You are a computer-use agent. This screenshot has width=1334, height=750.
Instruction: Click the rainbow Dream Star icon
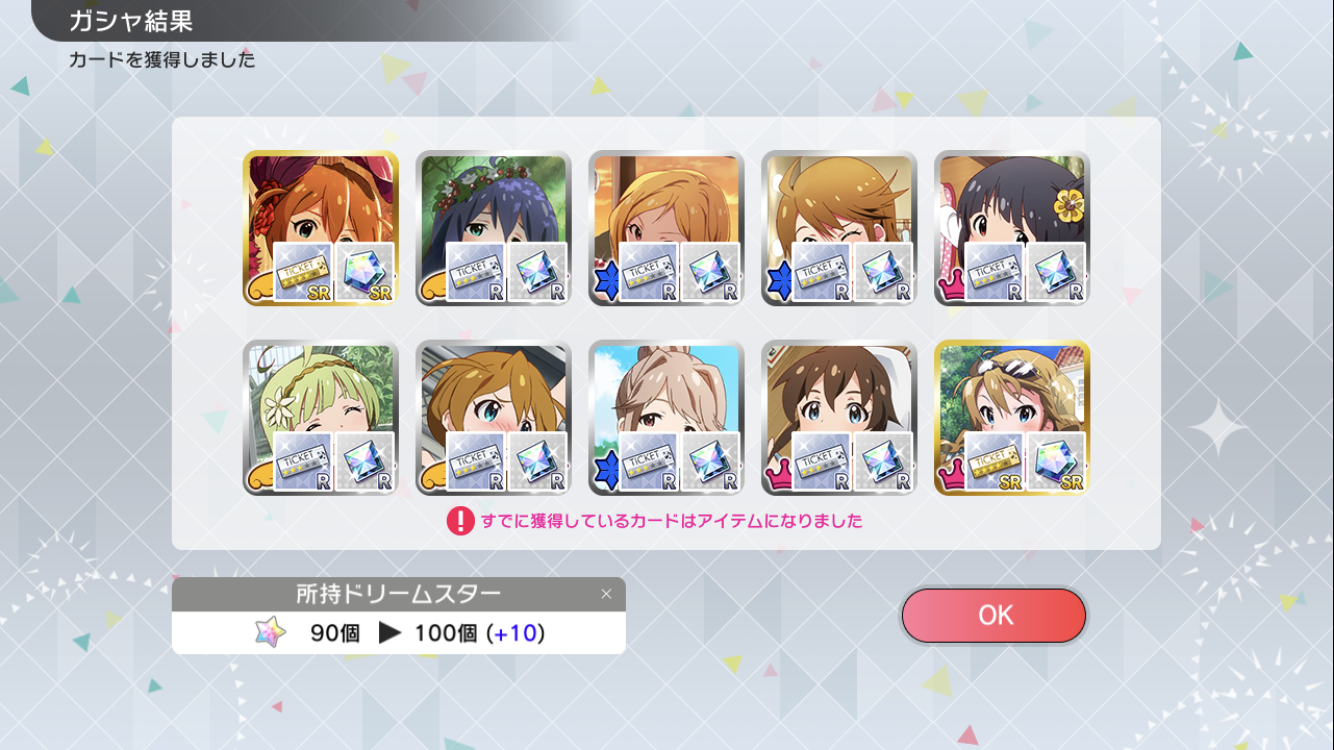(270, 632)
